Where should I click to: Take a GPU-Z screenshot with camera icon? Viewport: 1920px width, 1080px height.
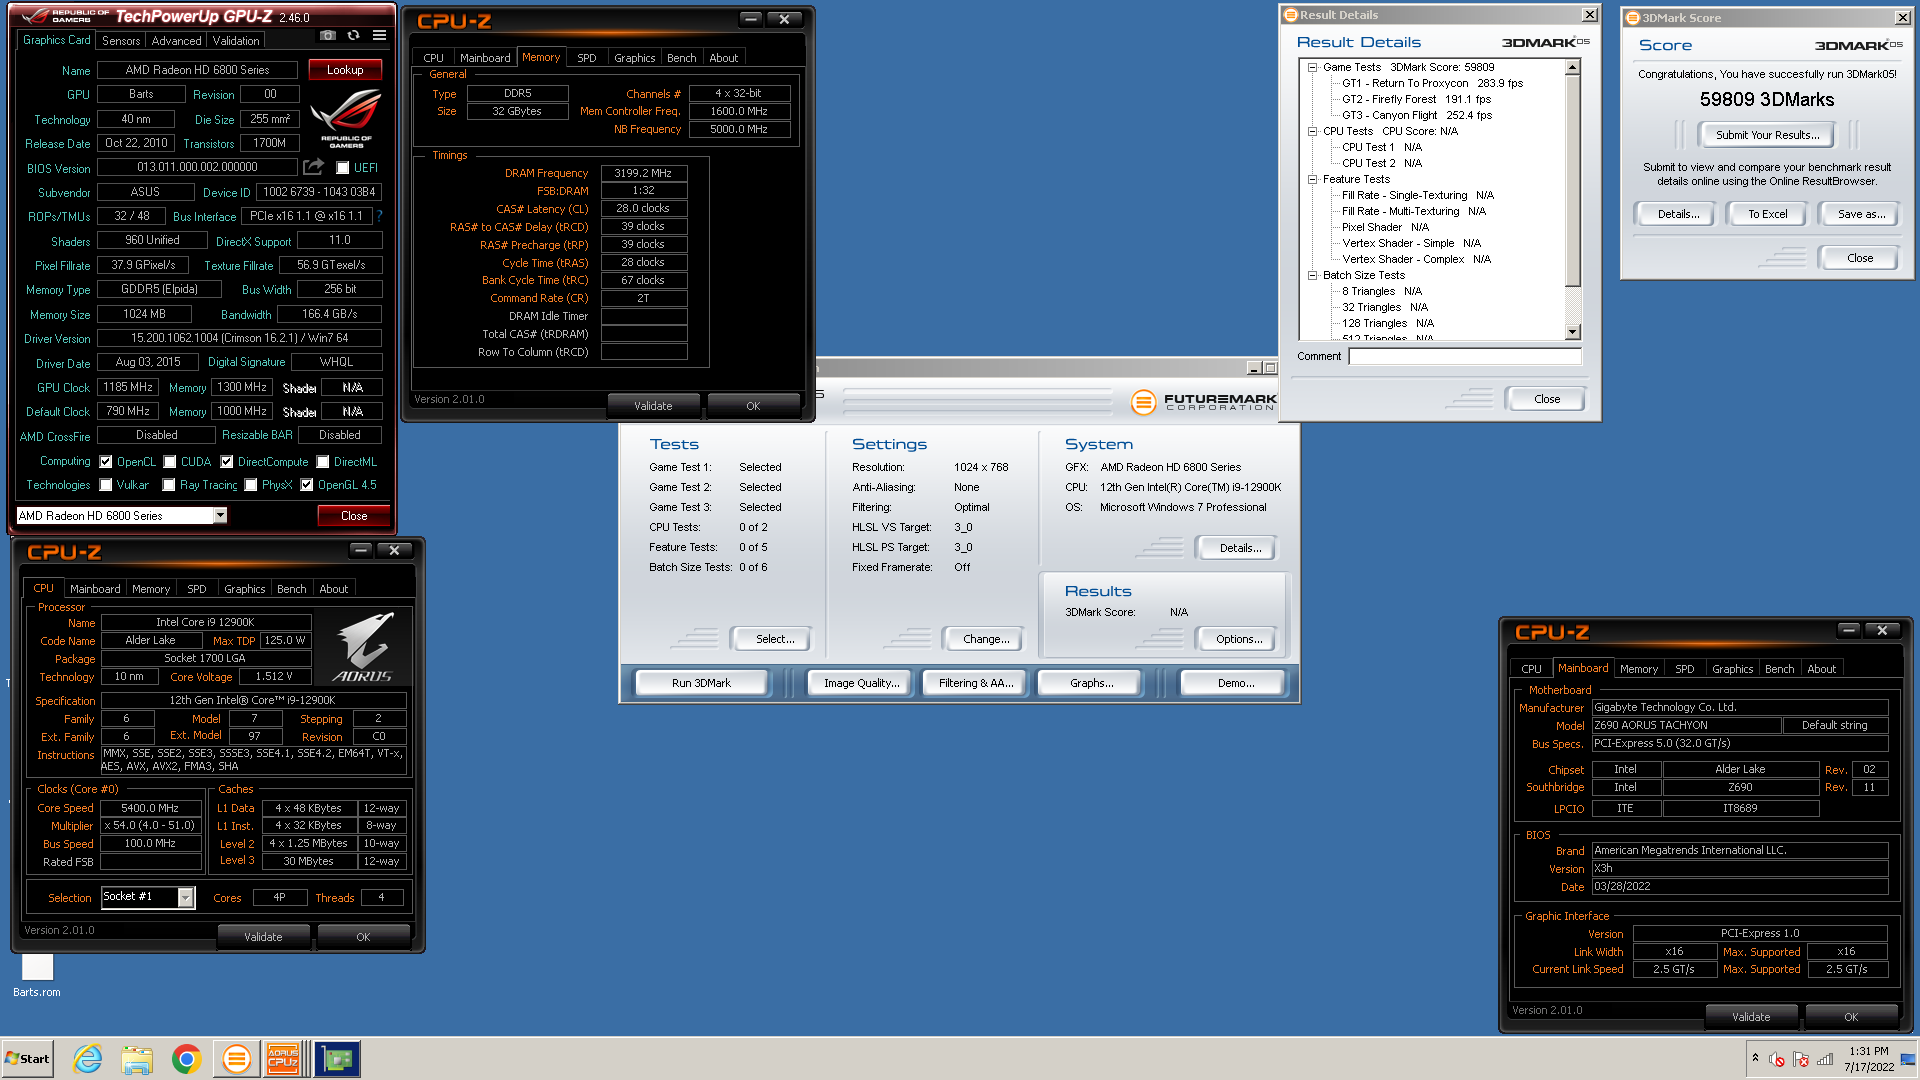(328, 35)
